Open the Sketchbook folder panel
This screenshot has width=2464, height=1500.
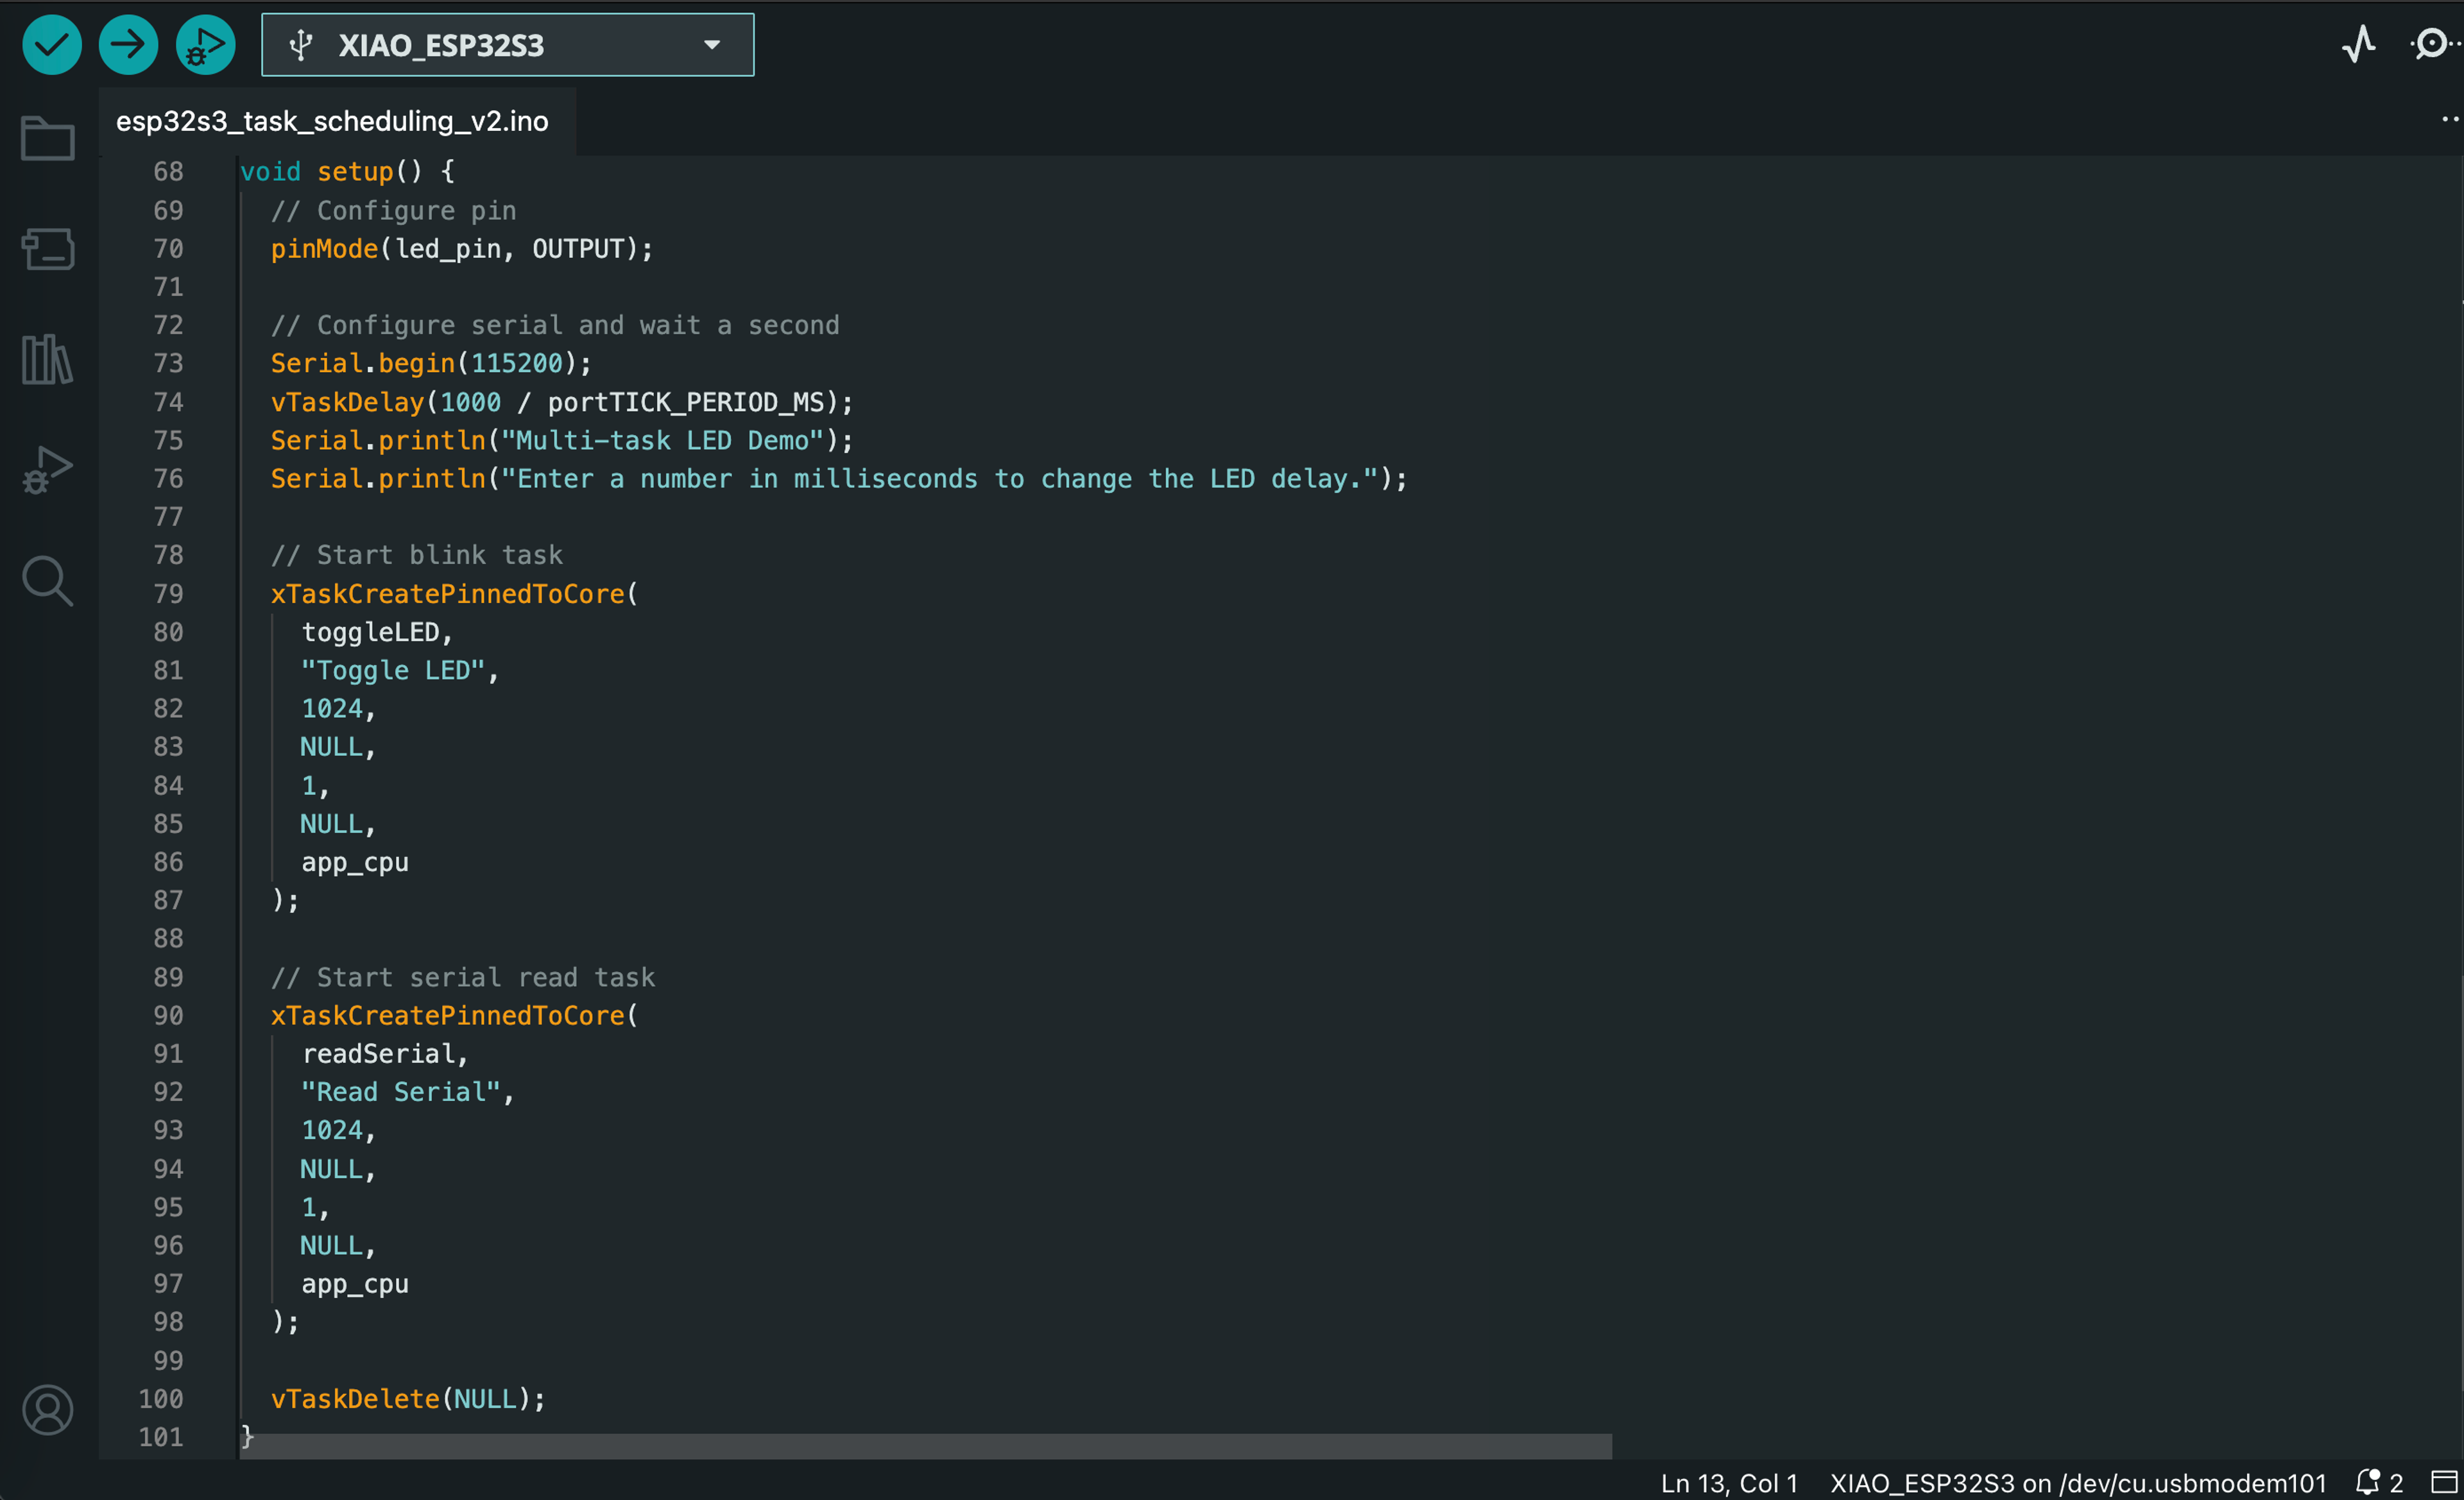tap(47, 139)
